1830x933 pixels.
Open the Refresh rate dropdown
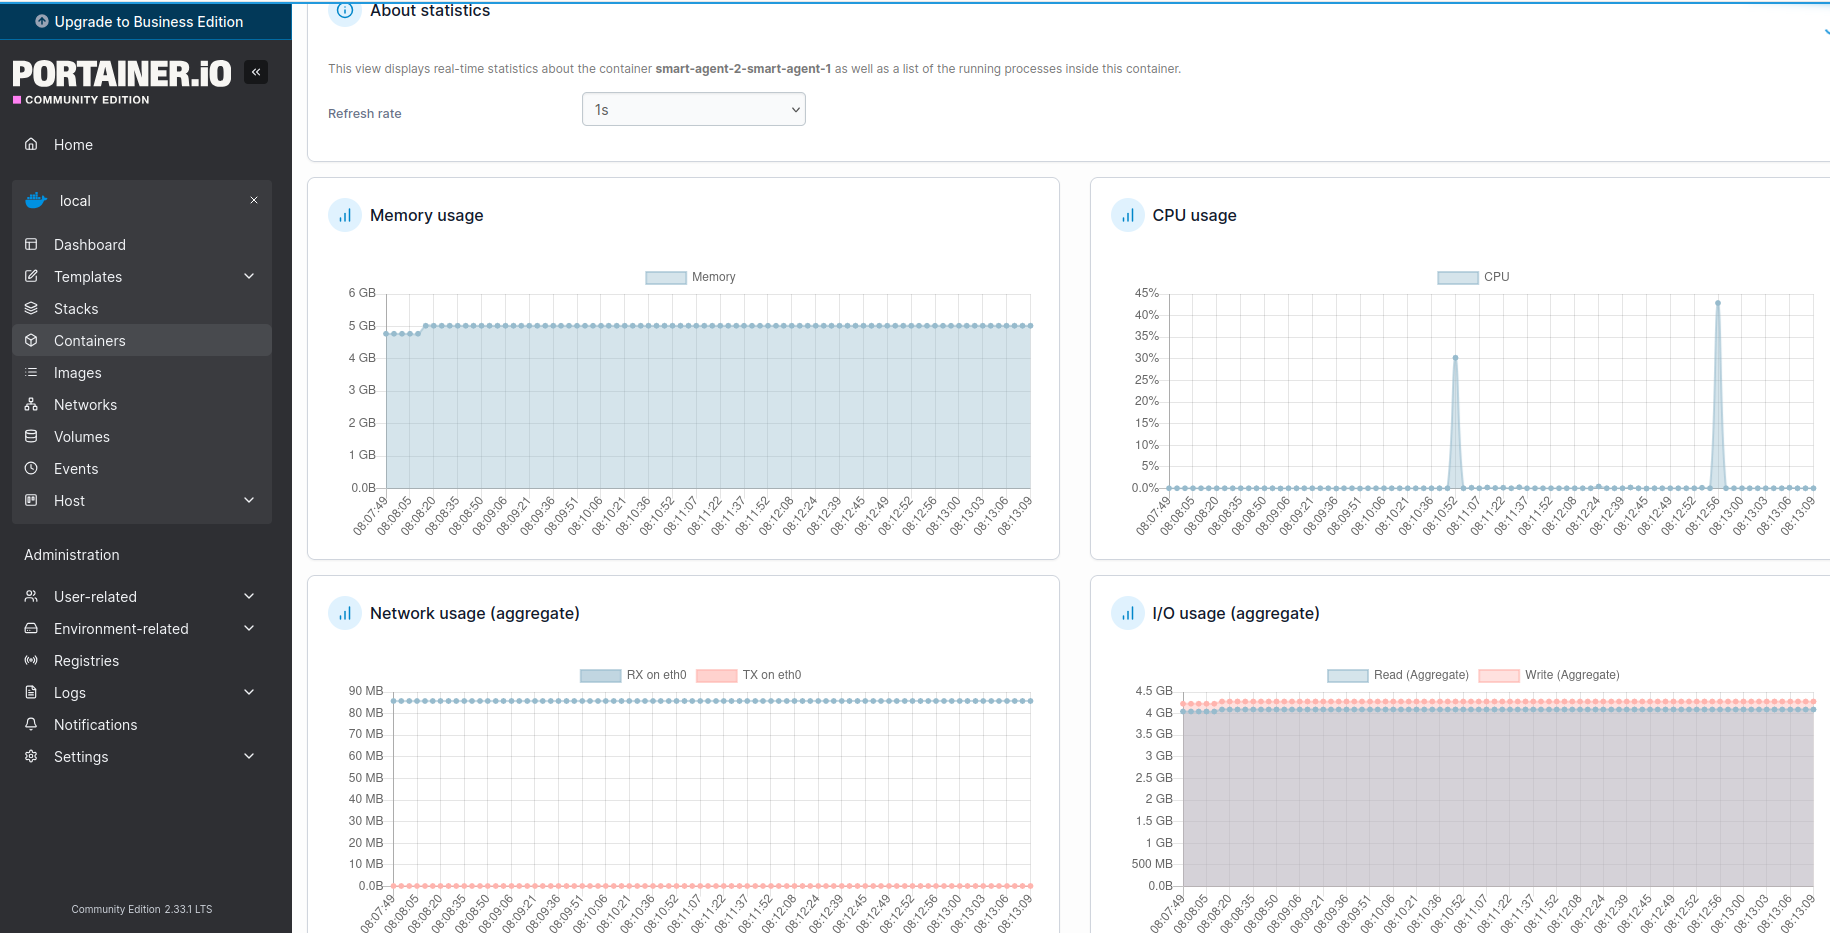(x=693, y=110)
